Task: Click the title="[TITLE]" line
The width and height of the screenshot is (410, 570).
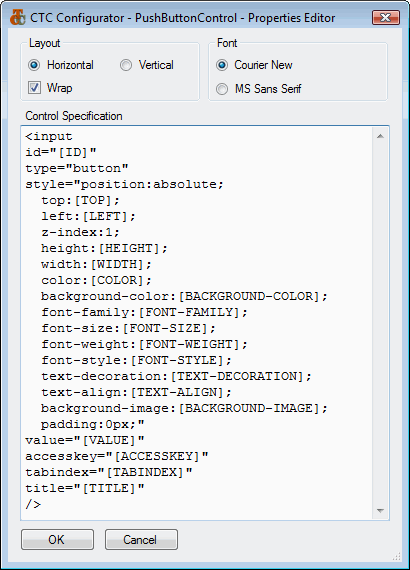Action: pos(85,489)
